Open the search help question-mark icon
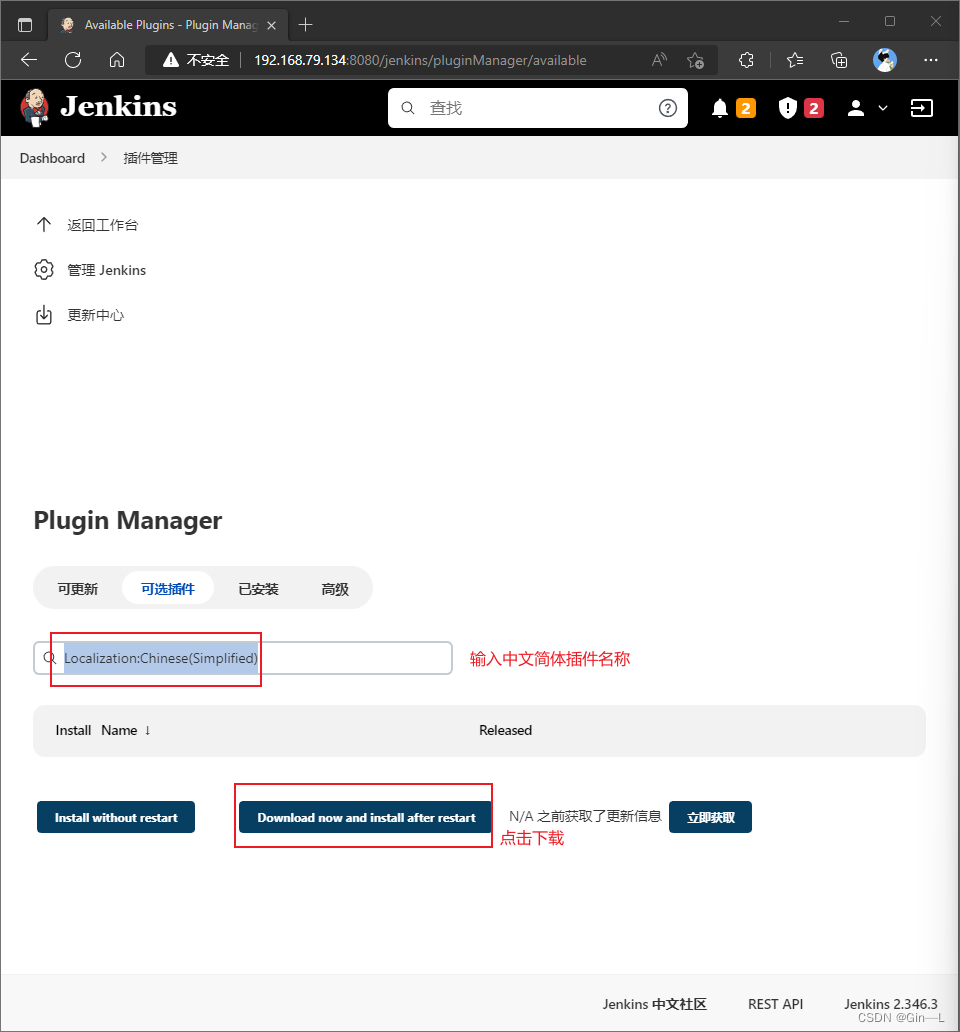 (667, 108)
